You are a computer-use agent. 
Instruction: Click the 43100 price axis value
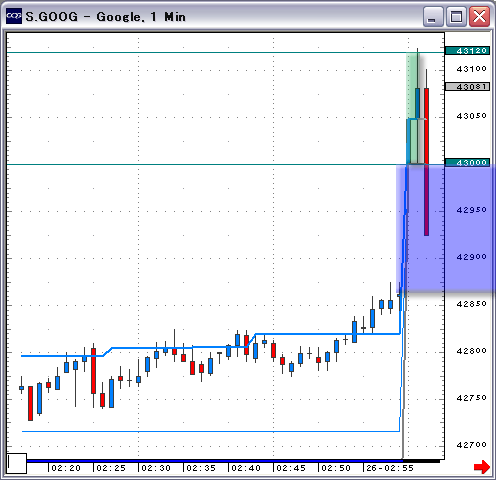coord(471,69)
